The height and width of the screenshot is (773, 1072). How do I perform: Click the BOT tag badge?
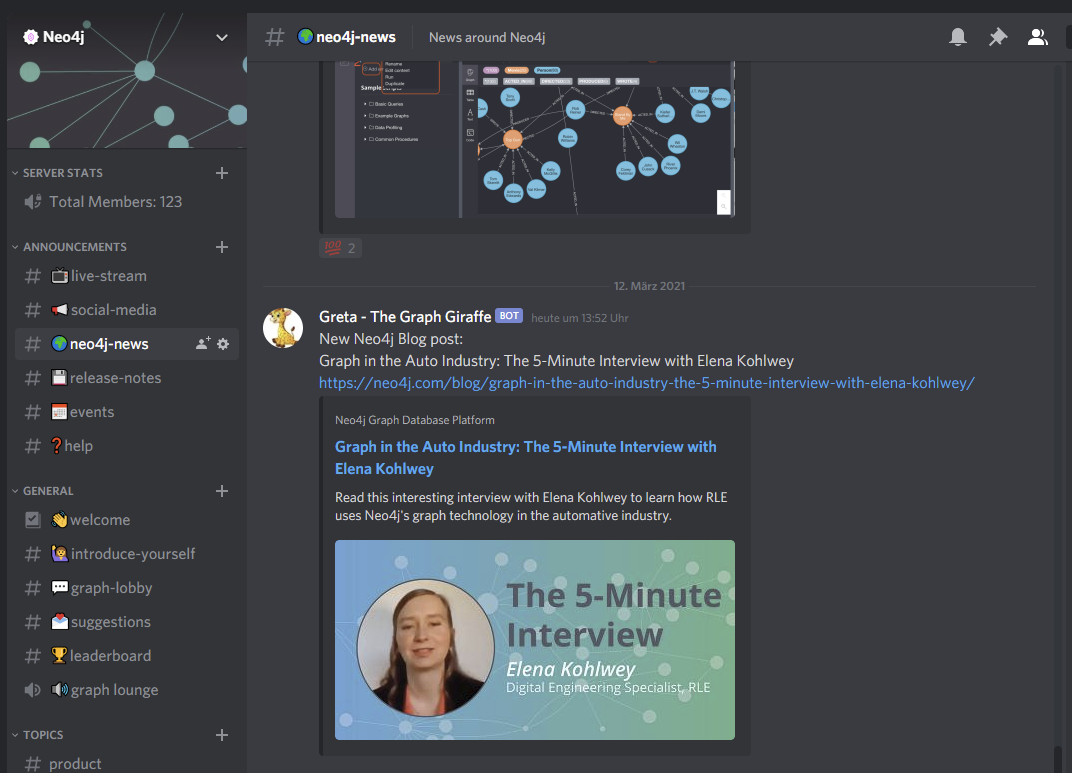pyautogui.click(x=509, y=316)
